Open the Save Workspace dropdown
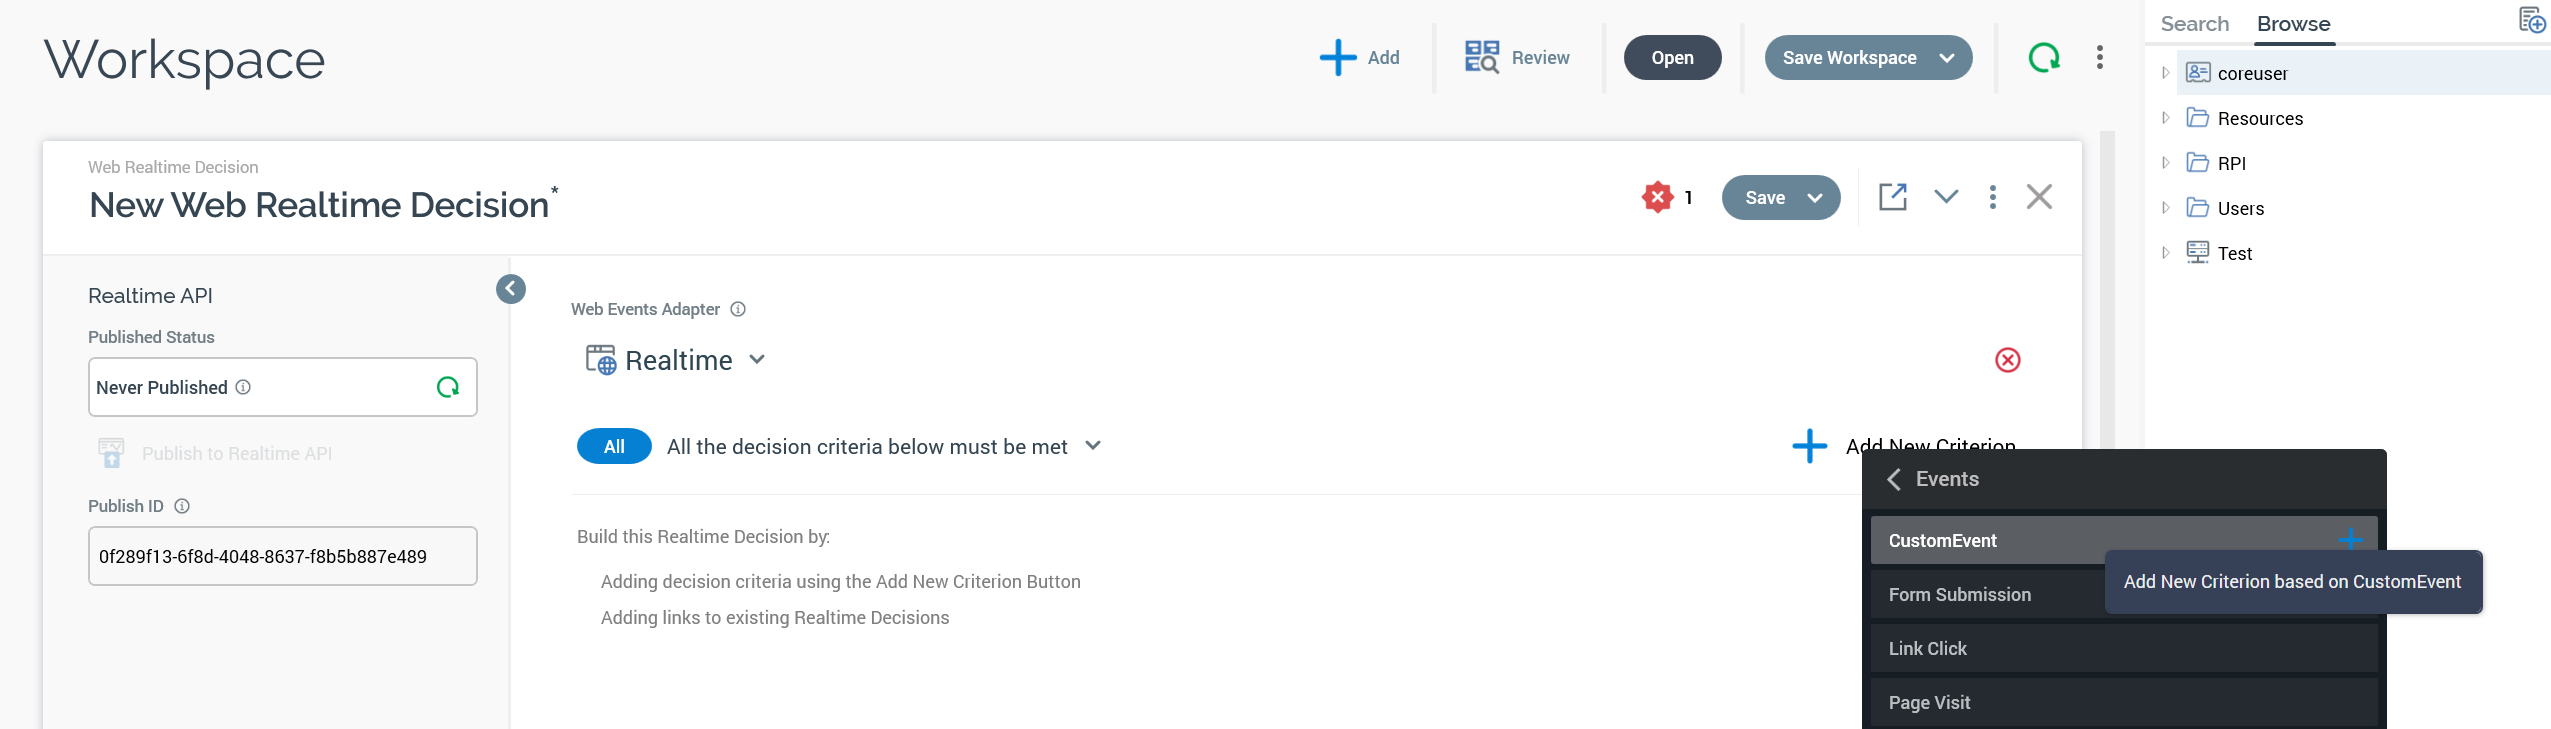2551x729 pixels. point(1946,58)
